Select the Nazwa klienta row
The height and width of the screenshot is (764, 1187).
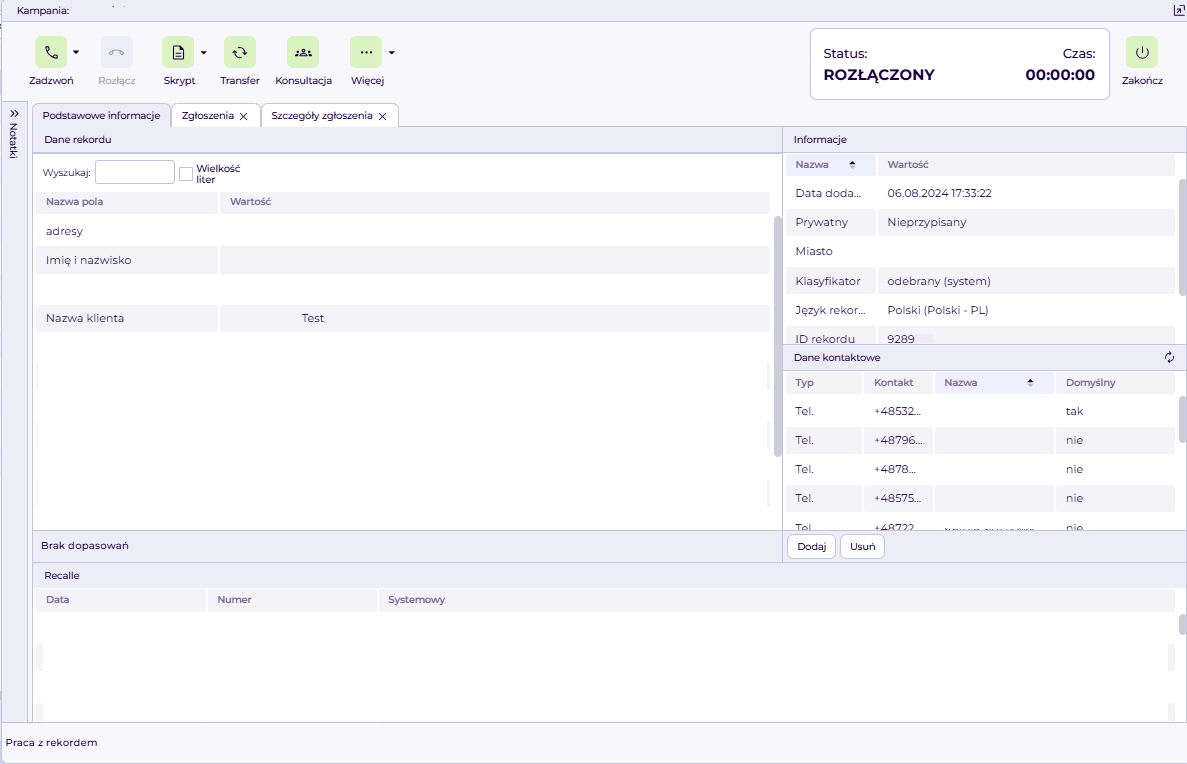coord(403,318)
